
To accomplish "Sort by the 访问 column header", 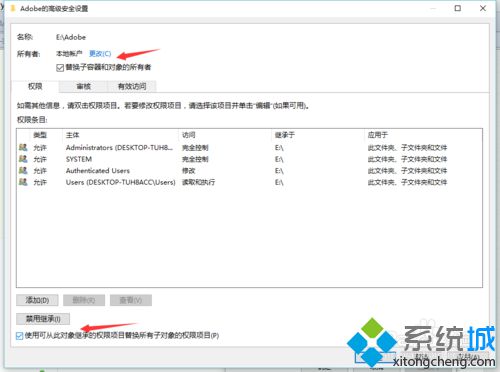I will pyautogui.click(x=188, y=135).
